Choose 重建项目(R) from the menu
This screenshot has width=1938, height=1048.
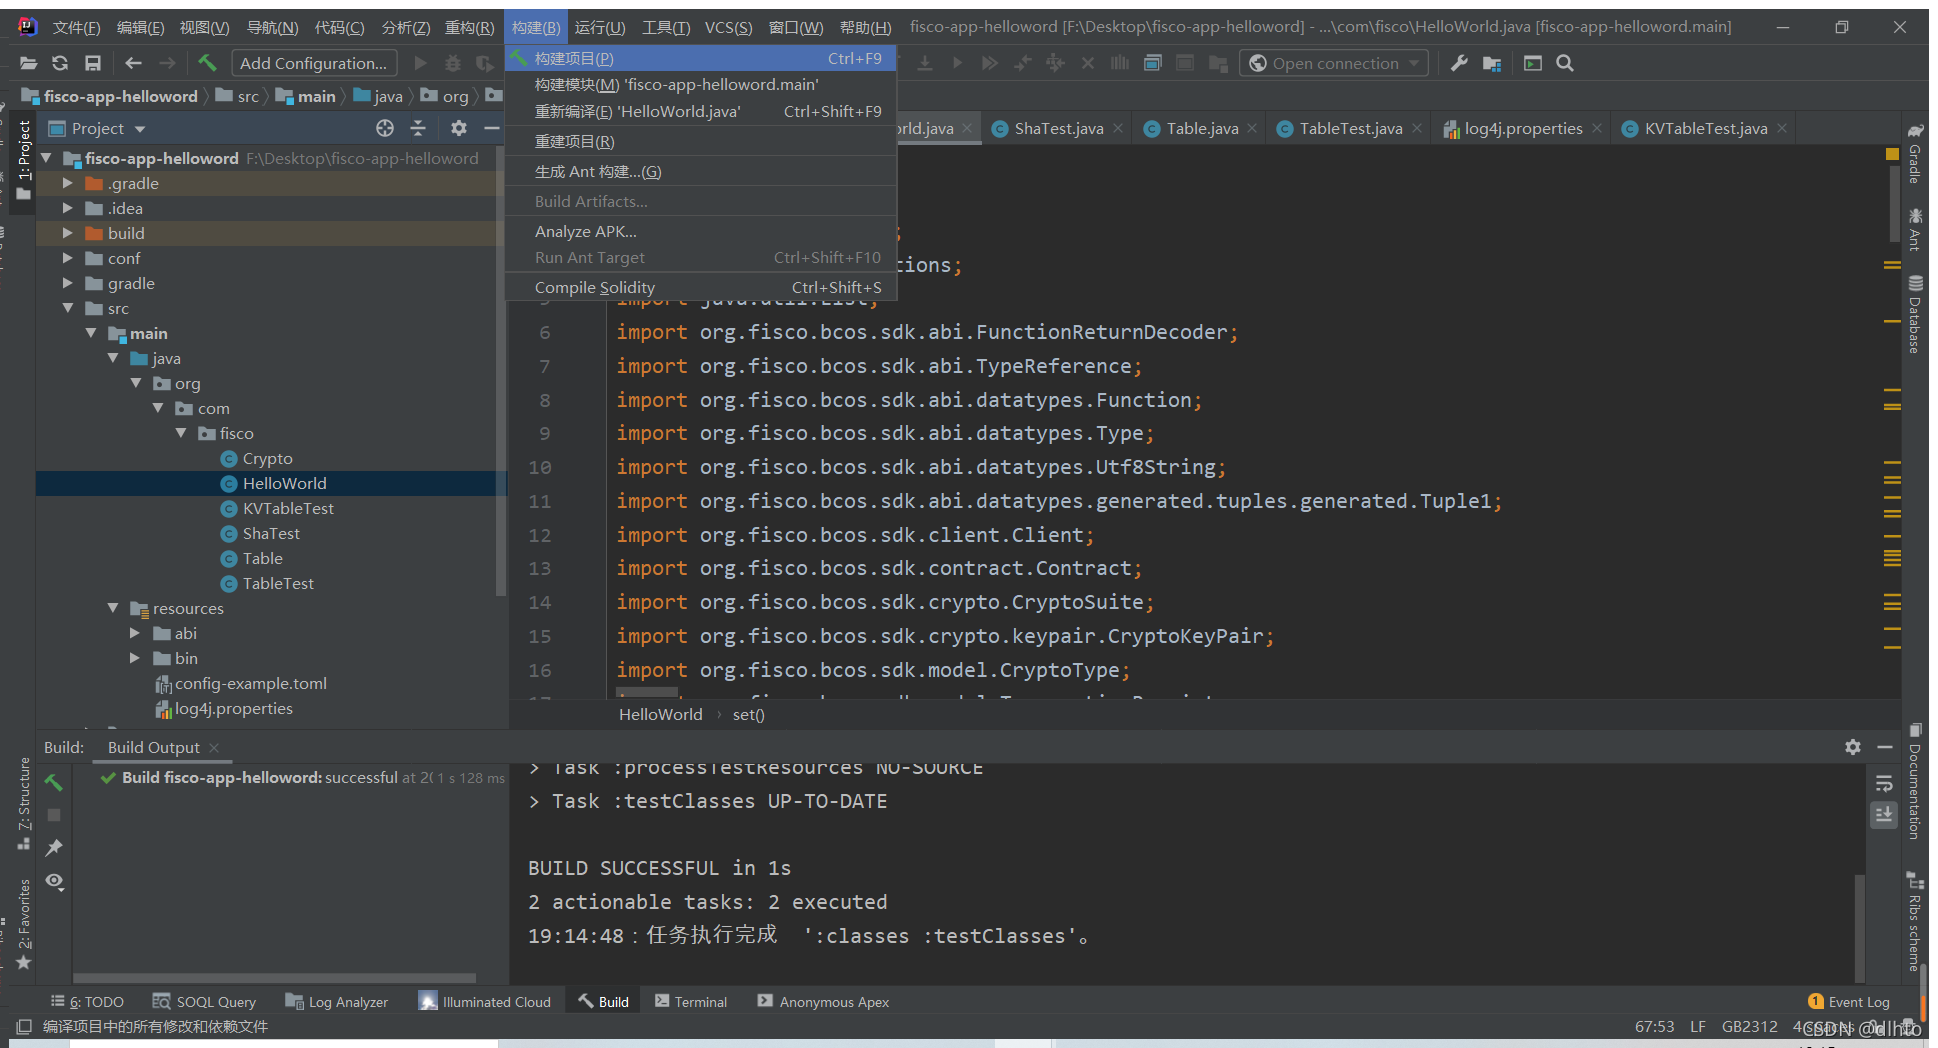[700, 141]
